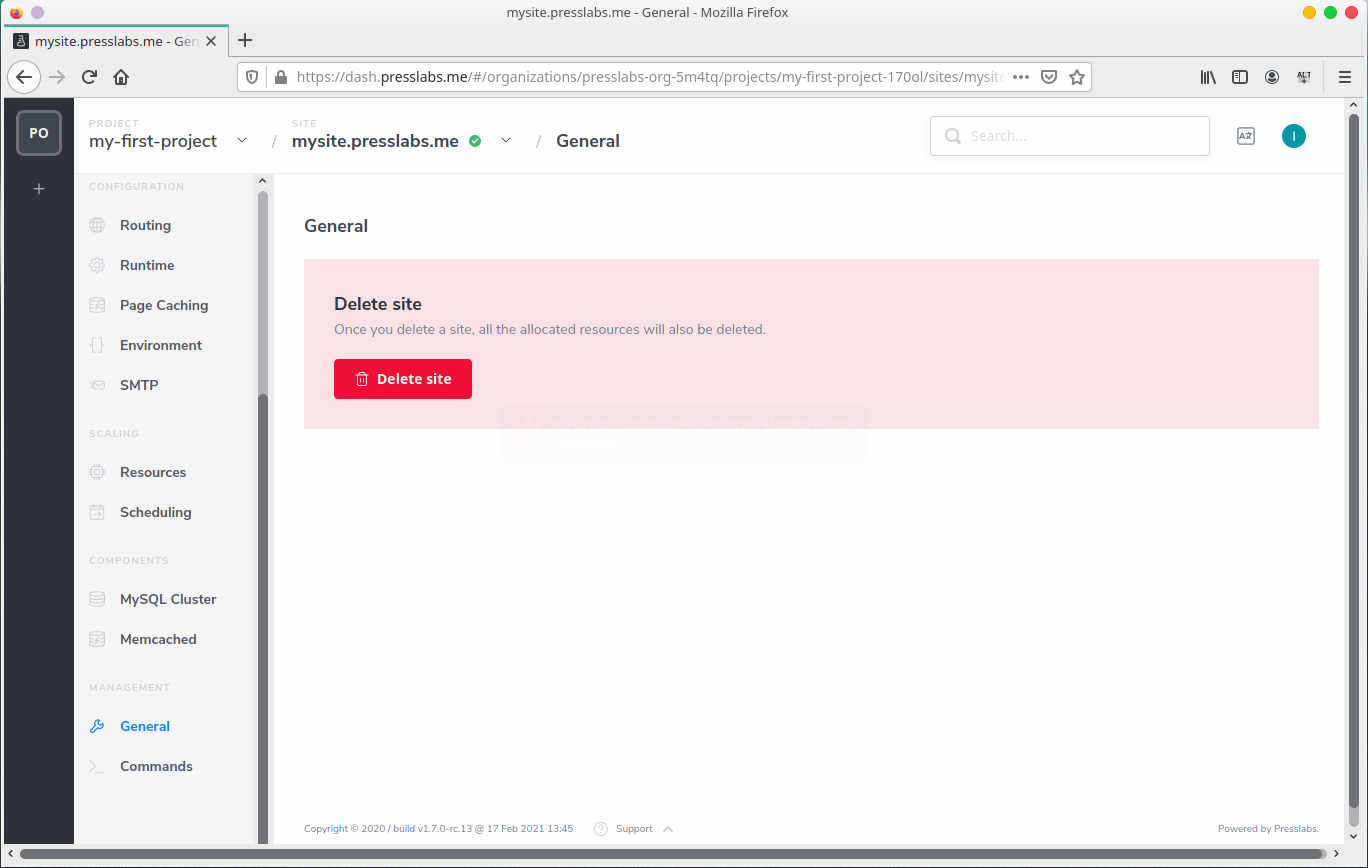Click the Page Caching icon

pos(97,305)
